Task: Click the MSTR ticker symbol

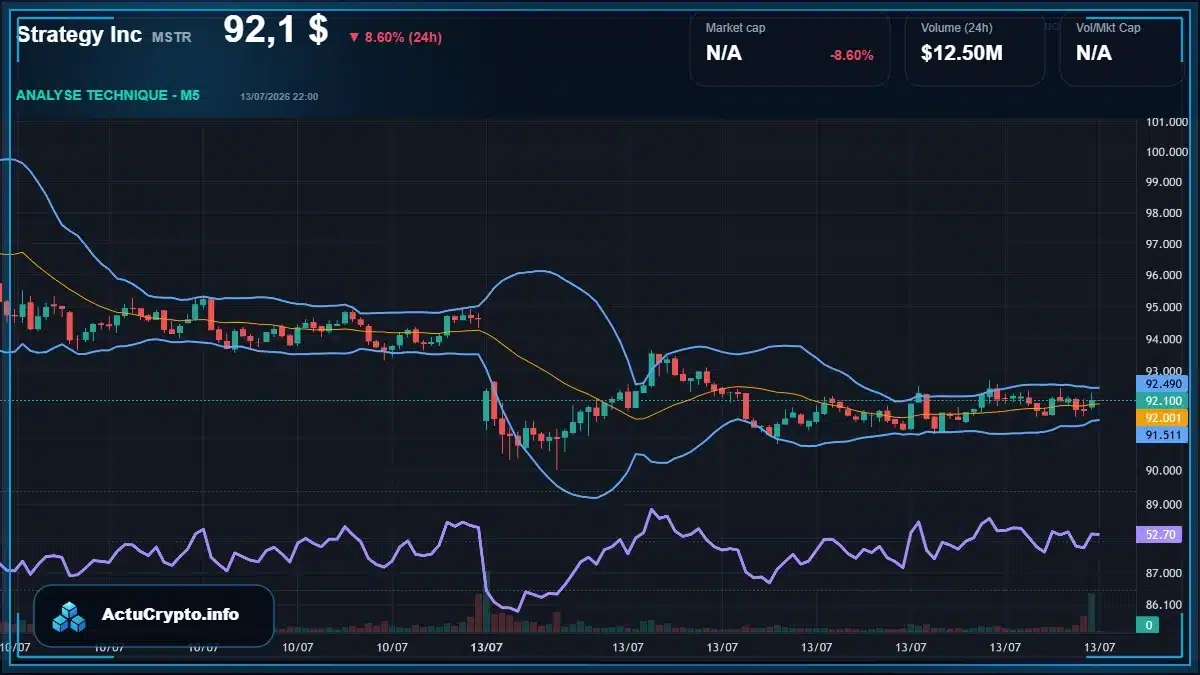Action: point(173,37)
